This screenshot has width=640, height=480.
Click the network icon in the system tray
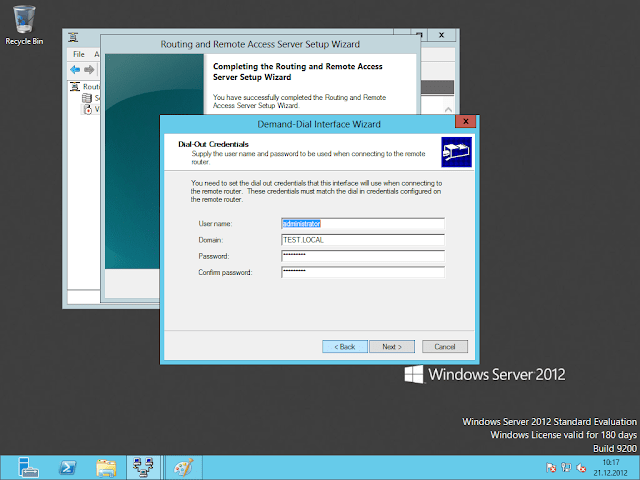click(566, 468)
